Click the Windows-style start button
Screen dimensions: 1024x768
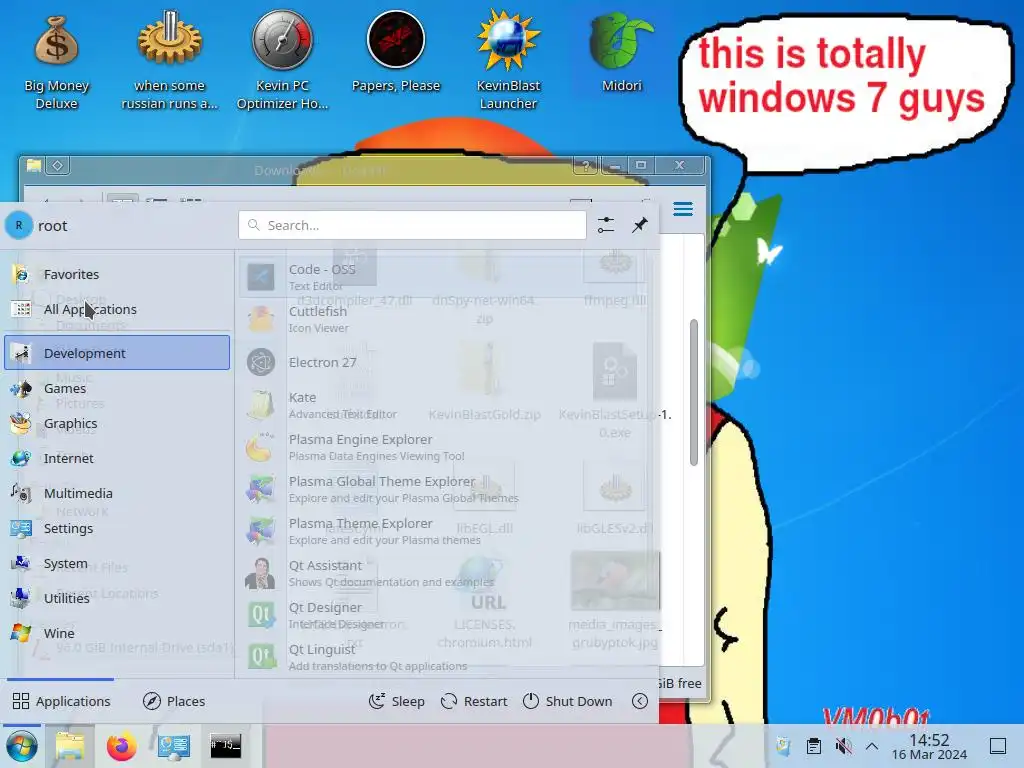22,746
